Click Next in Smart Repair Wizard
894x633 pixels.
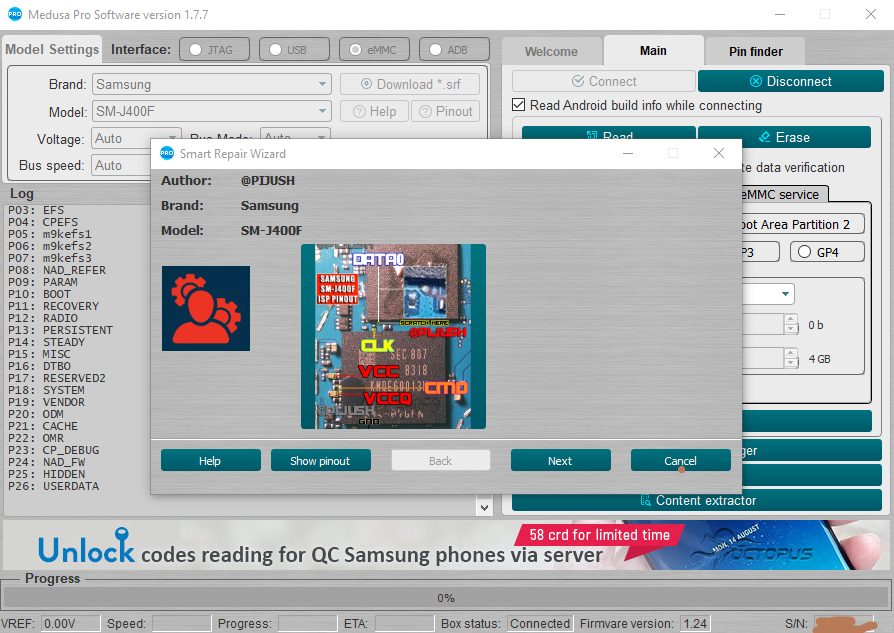pyautogui.click(x=560, y=461)
